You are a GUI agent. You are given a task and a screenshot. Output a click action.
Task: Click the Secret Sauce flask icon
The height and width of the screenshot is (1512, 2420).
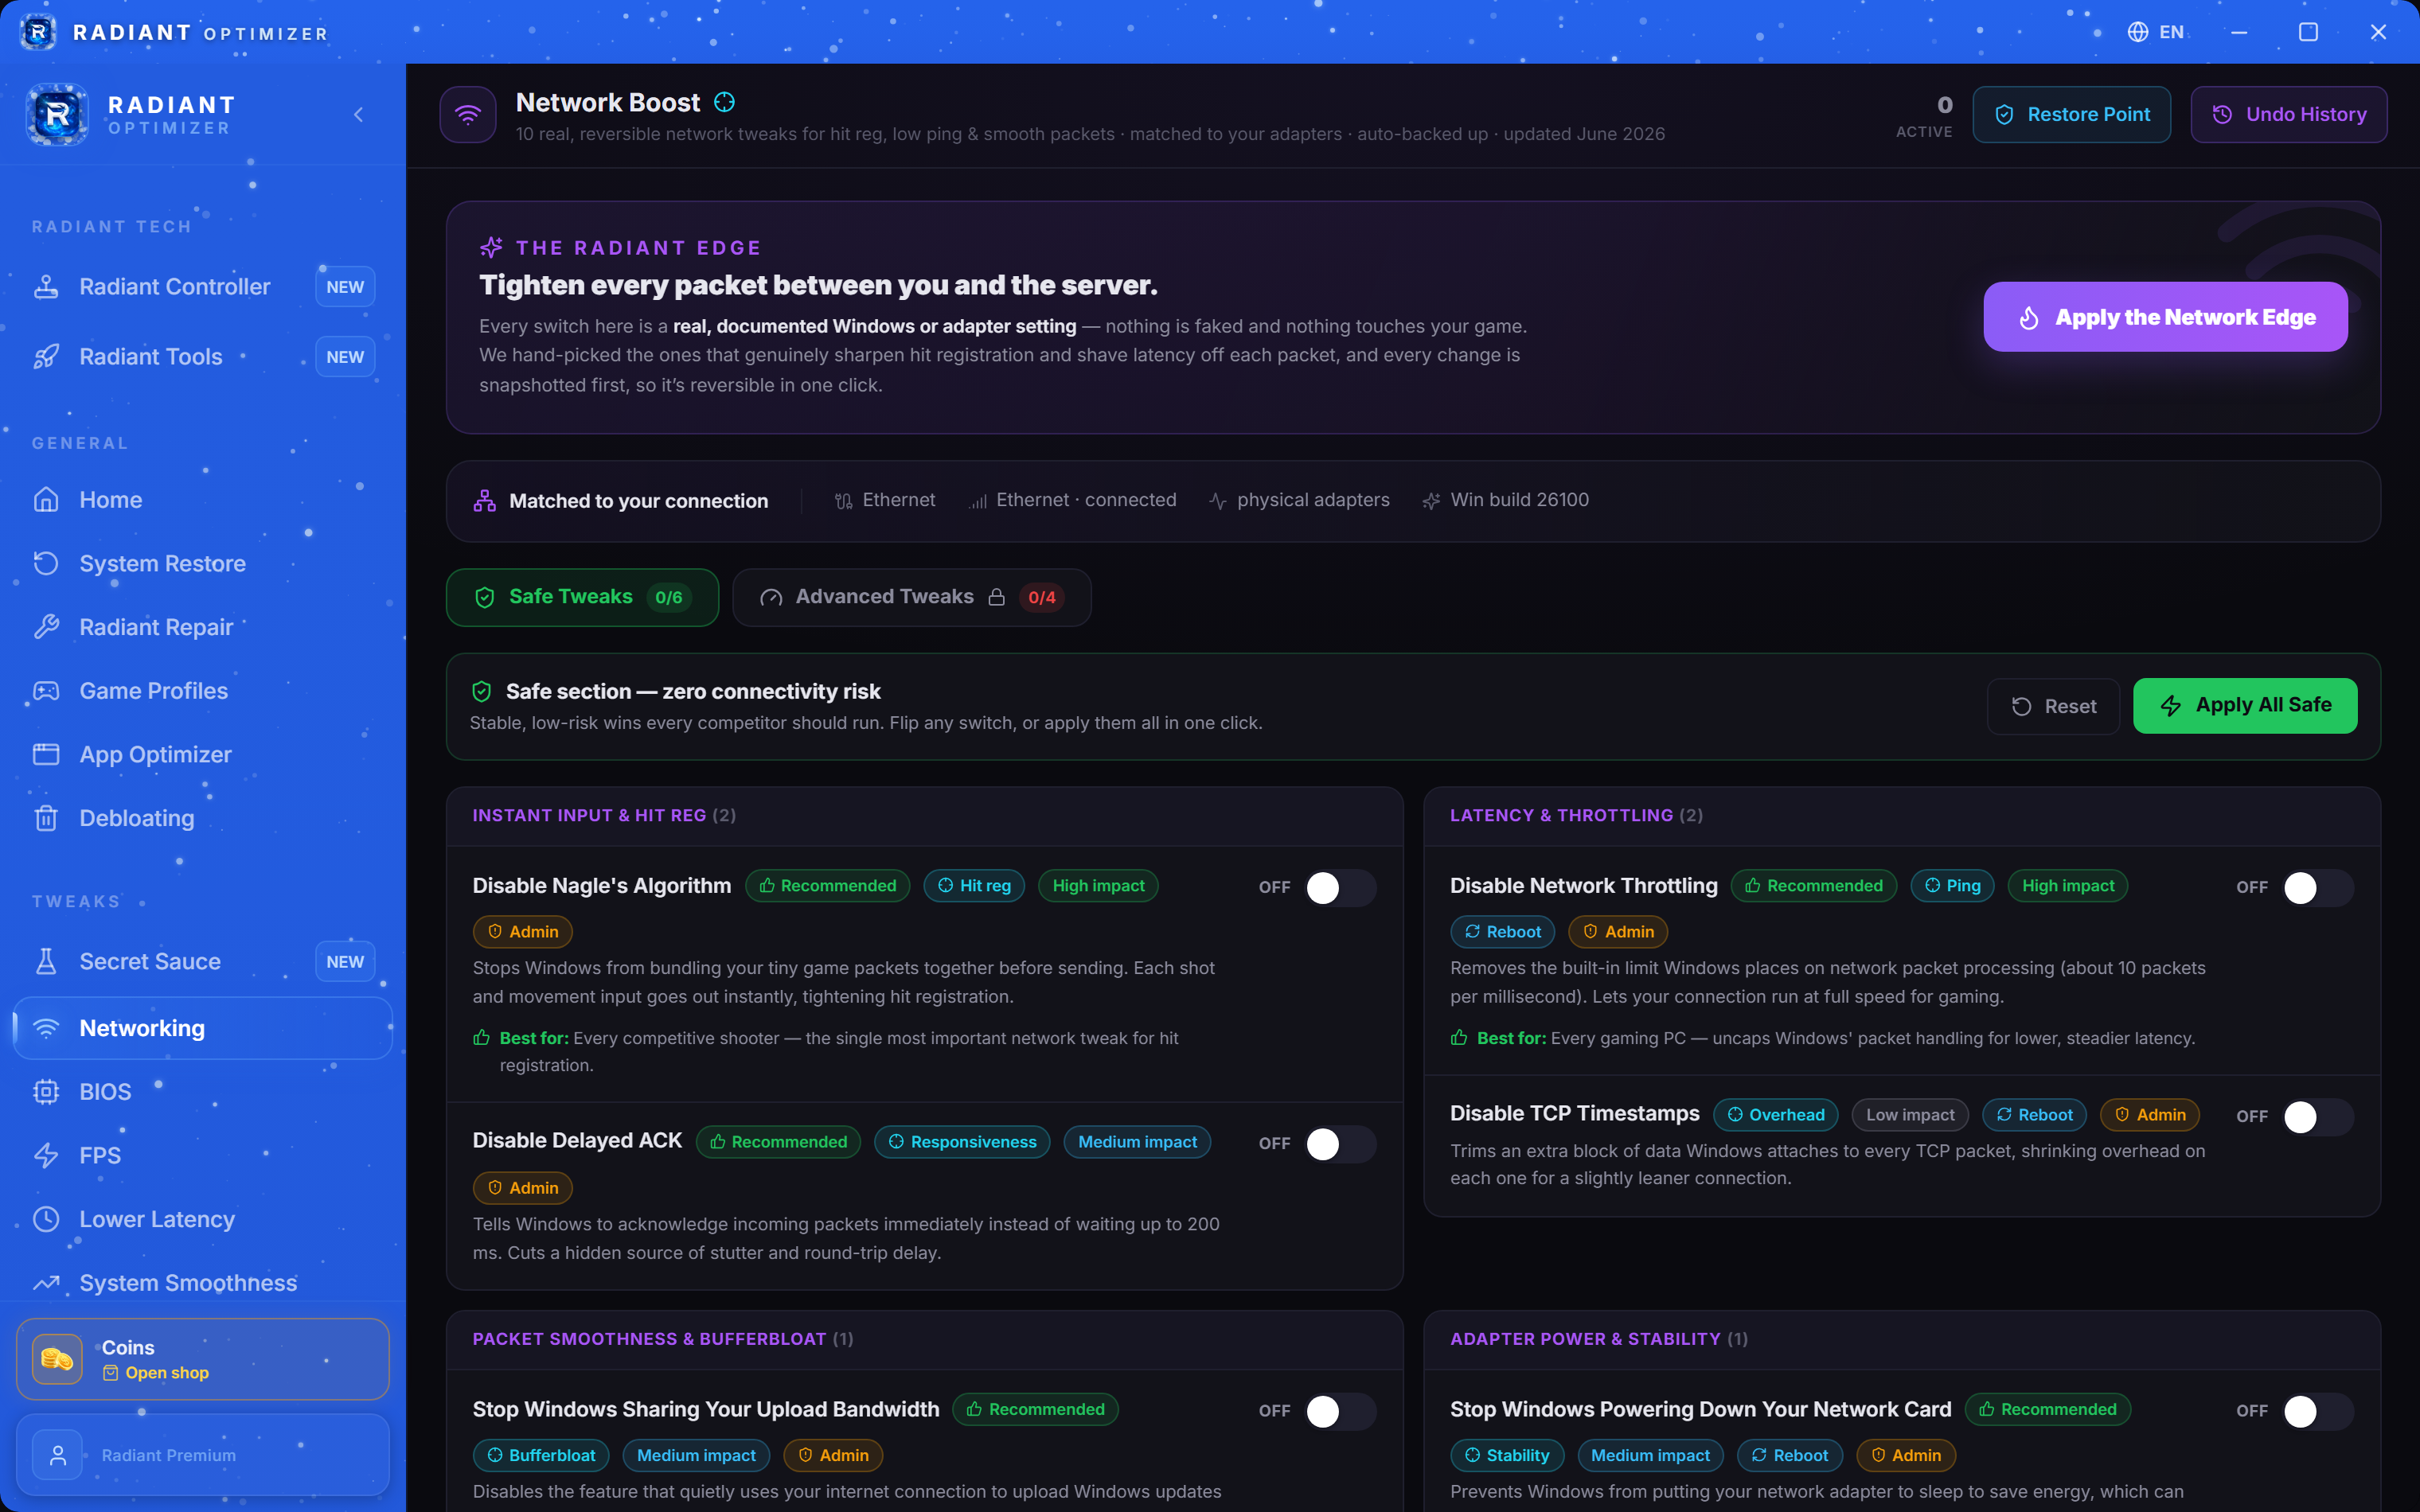point(46,961)
